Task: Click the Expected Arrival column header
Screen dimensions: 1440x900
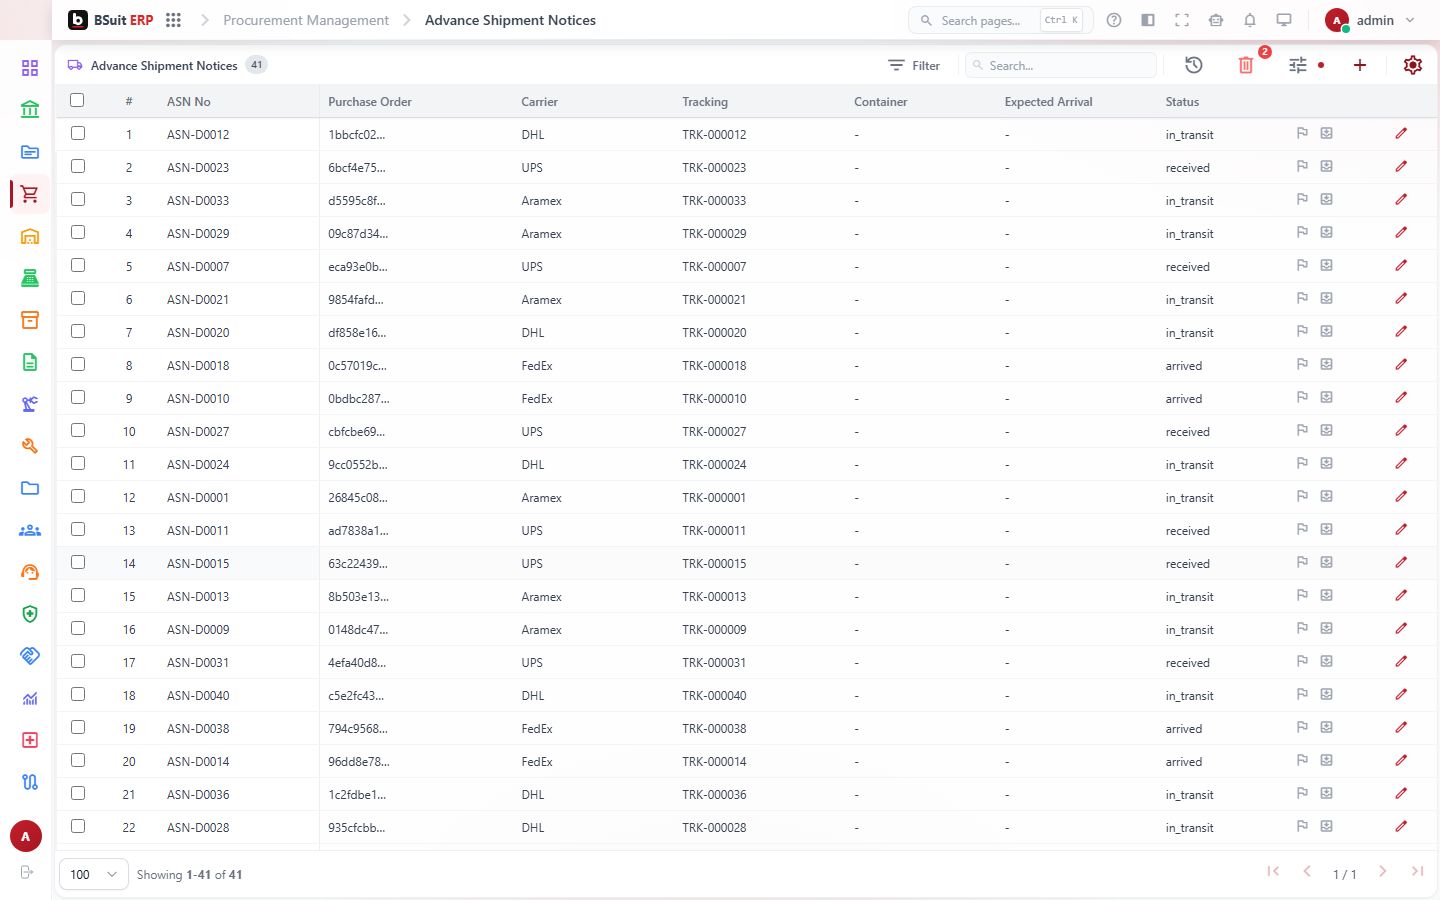Action: [1048, 102]
